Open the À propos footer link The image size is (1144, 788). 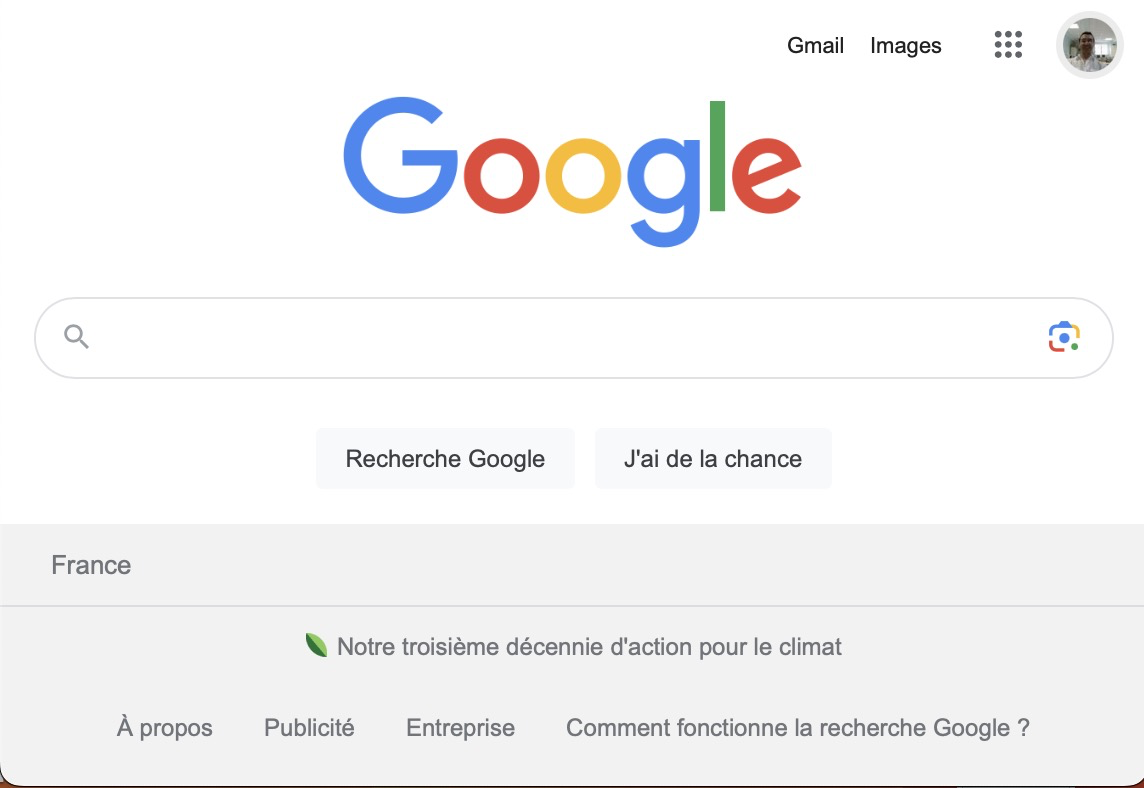click(x=164, y=727)
